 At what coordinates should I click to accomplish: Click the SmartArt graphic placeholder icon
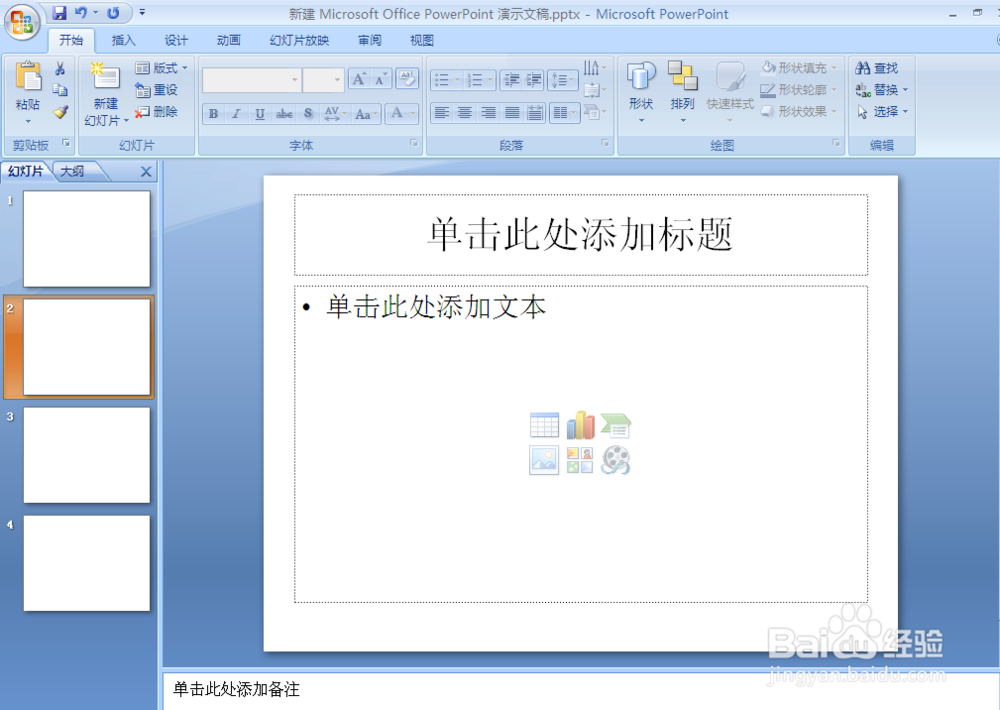coord(616,424)
